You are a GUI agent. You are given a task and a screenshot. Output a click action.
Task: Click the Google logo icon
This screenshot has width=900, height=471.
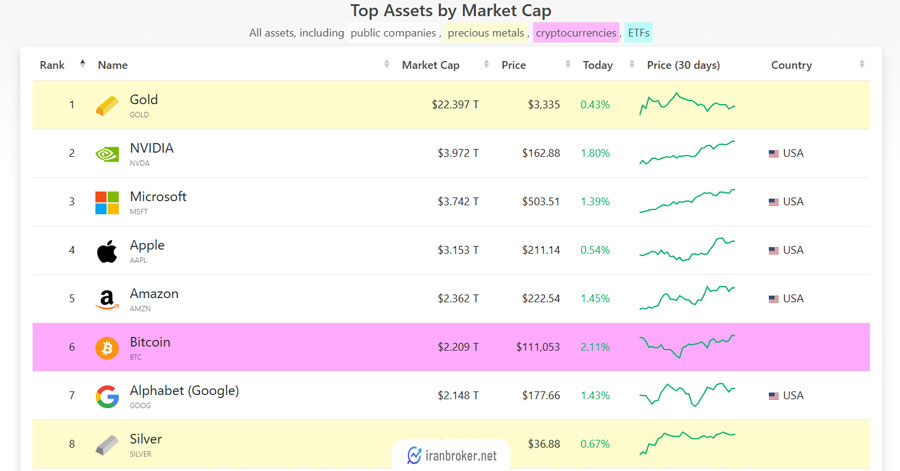point(107,396)
